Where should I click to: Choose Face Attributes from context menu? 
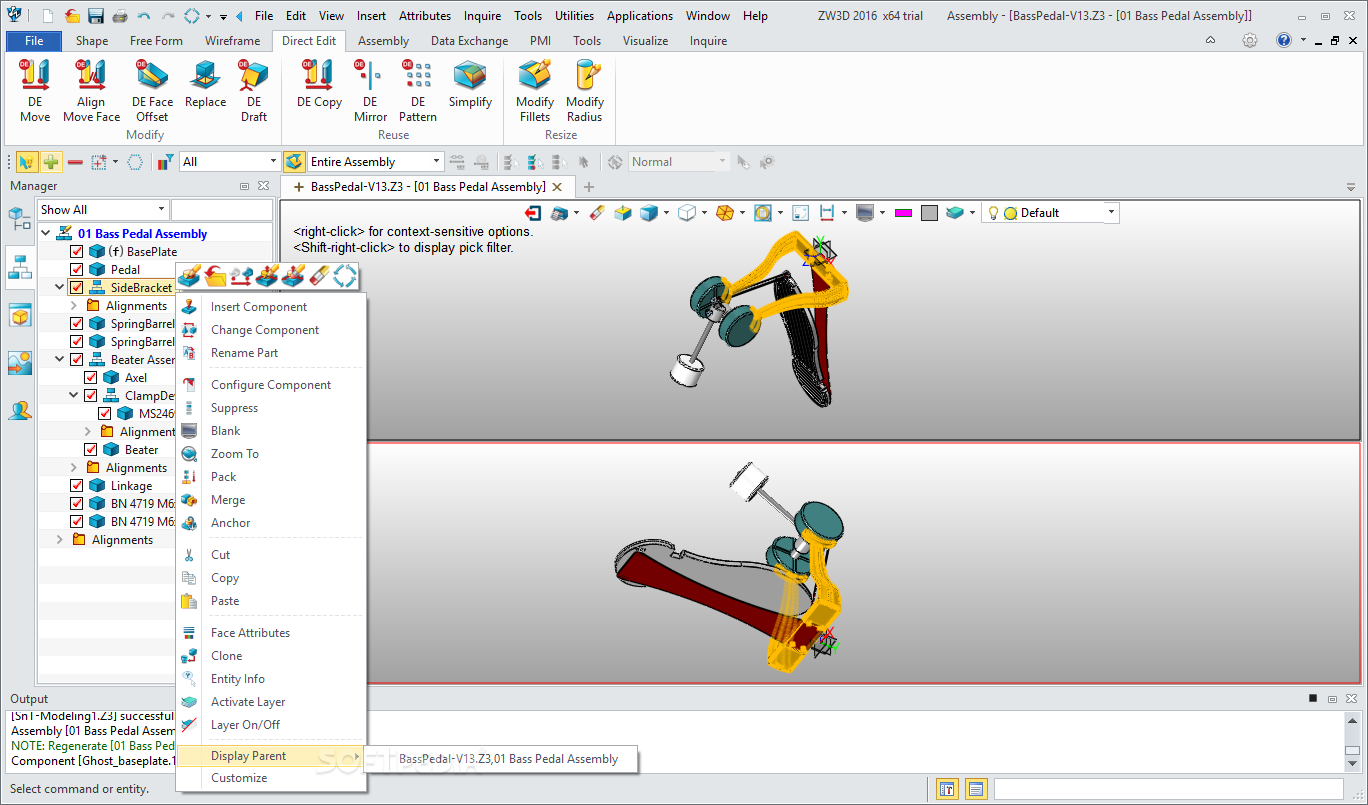click(250, 633)
